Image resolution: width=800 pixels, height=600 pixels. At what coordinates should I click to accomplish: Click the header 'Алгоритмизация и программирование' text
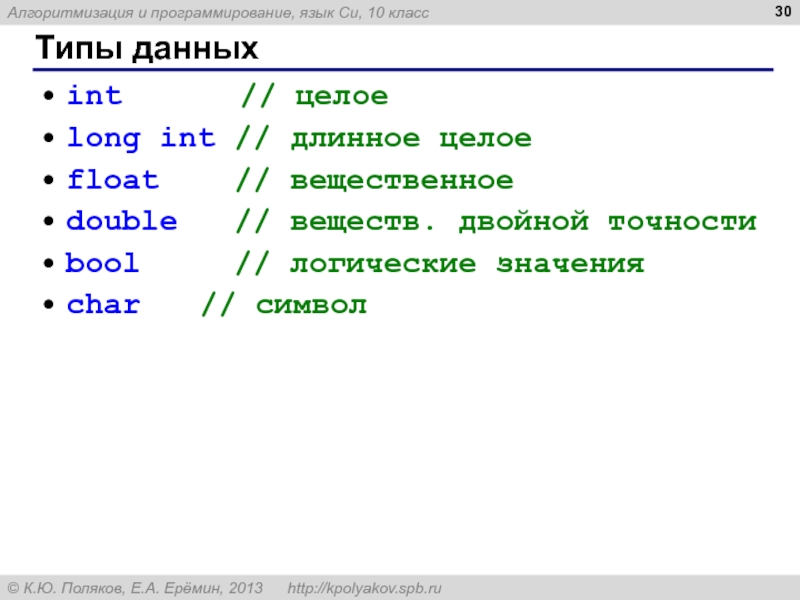(x=151, y=13)
